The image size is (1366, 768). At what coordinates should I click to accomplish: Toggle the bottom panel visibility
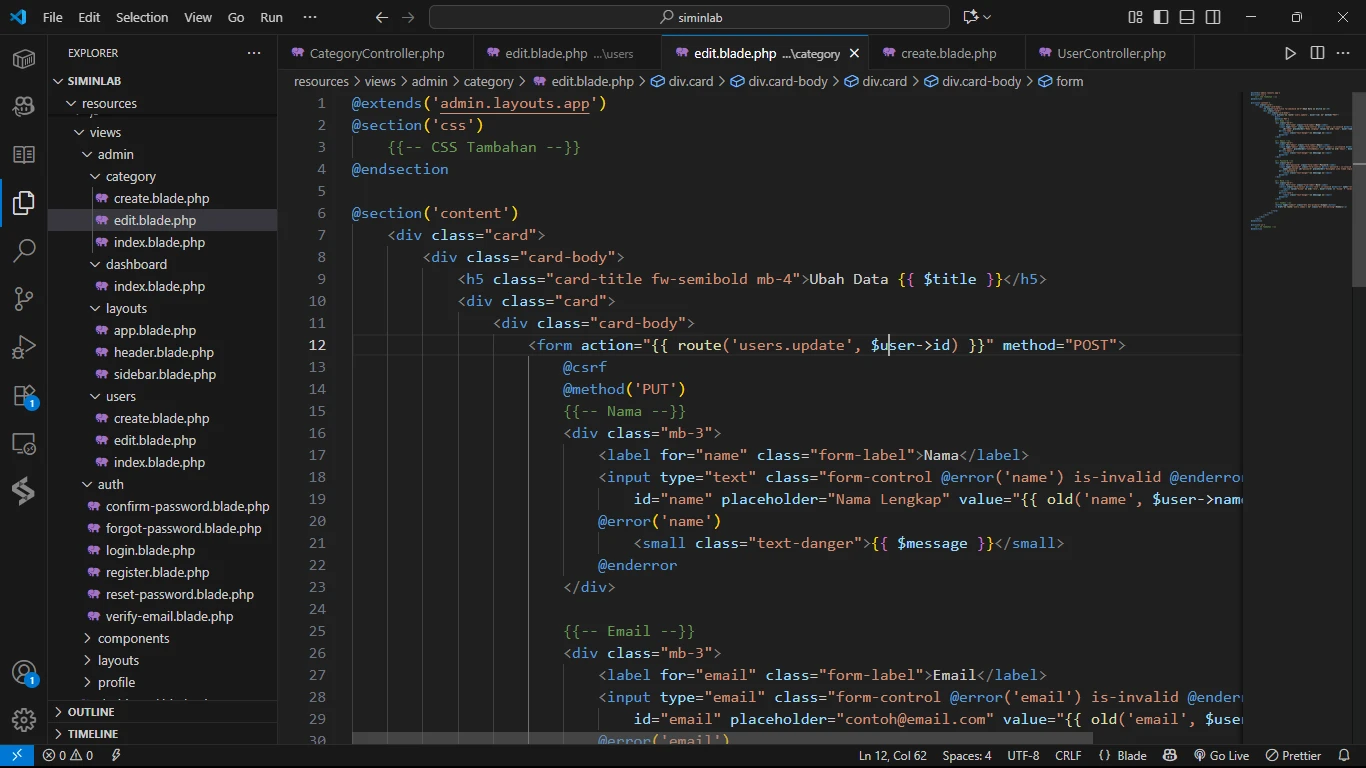tap(1187, 17)
